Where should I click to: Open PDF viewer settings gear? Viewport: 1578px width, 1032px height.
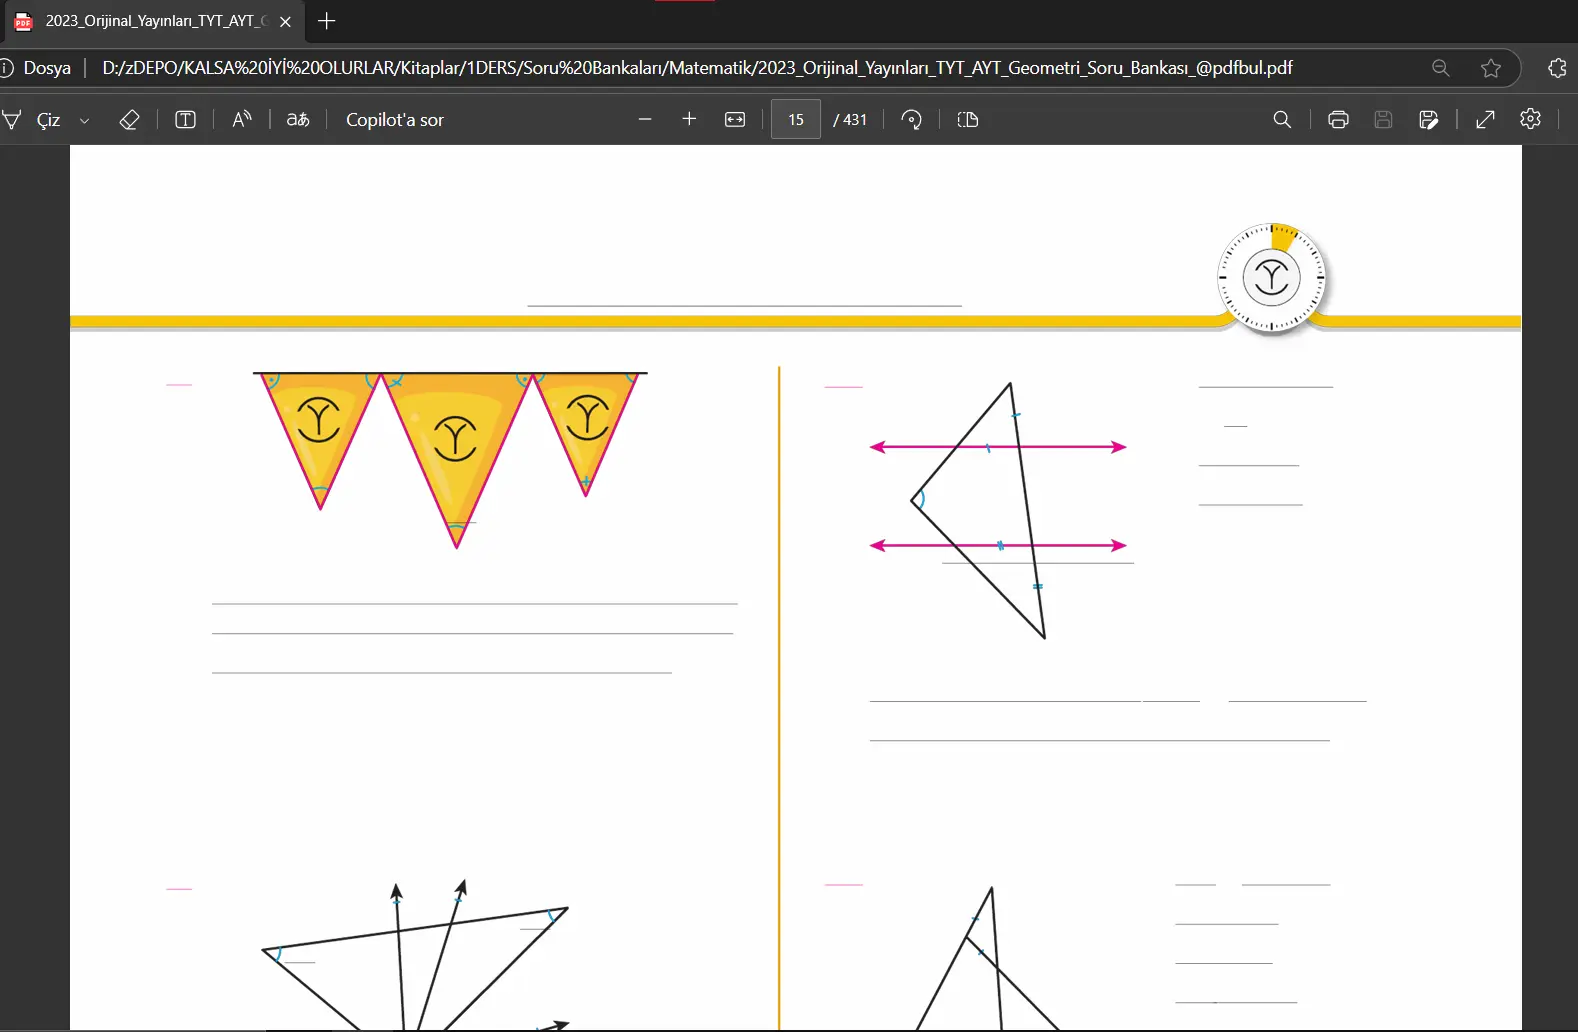1531,119
